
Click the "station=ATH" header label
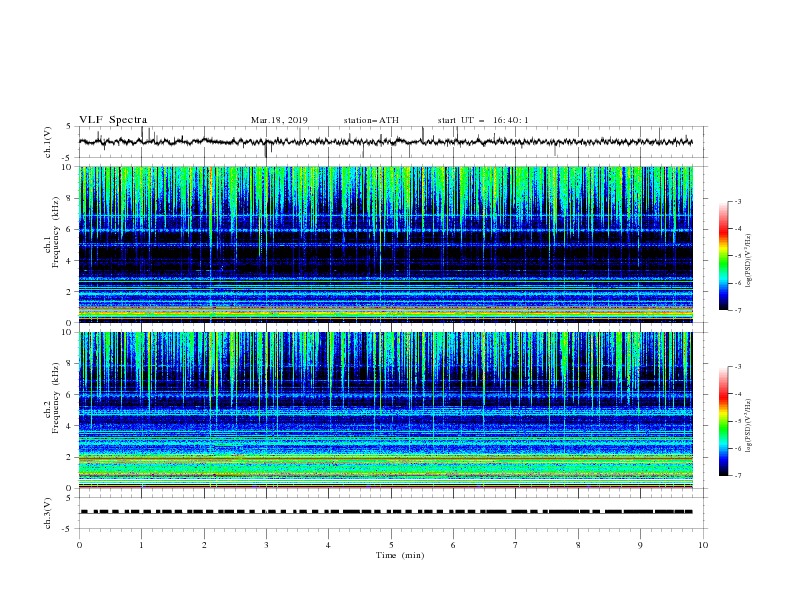click(371, 120)
